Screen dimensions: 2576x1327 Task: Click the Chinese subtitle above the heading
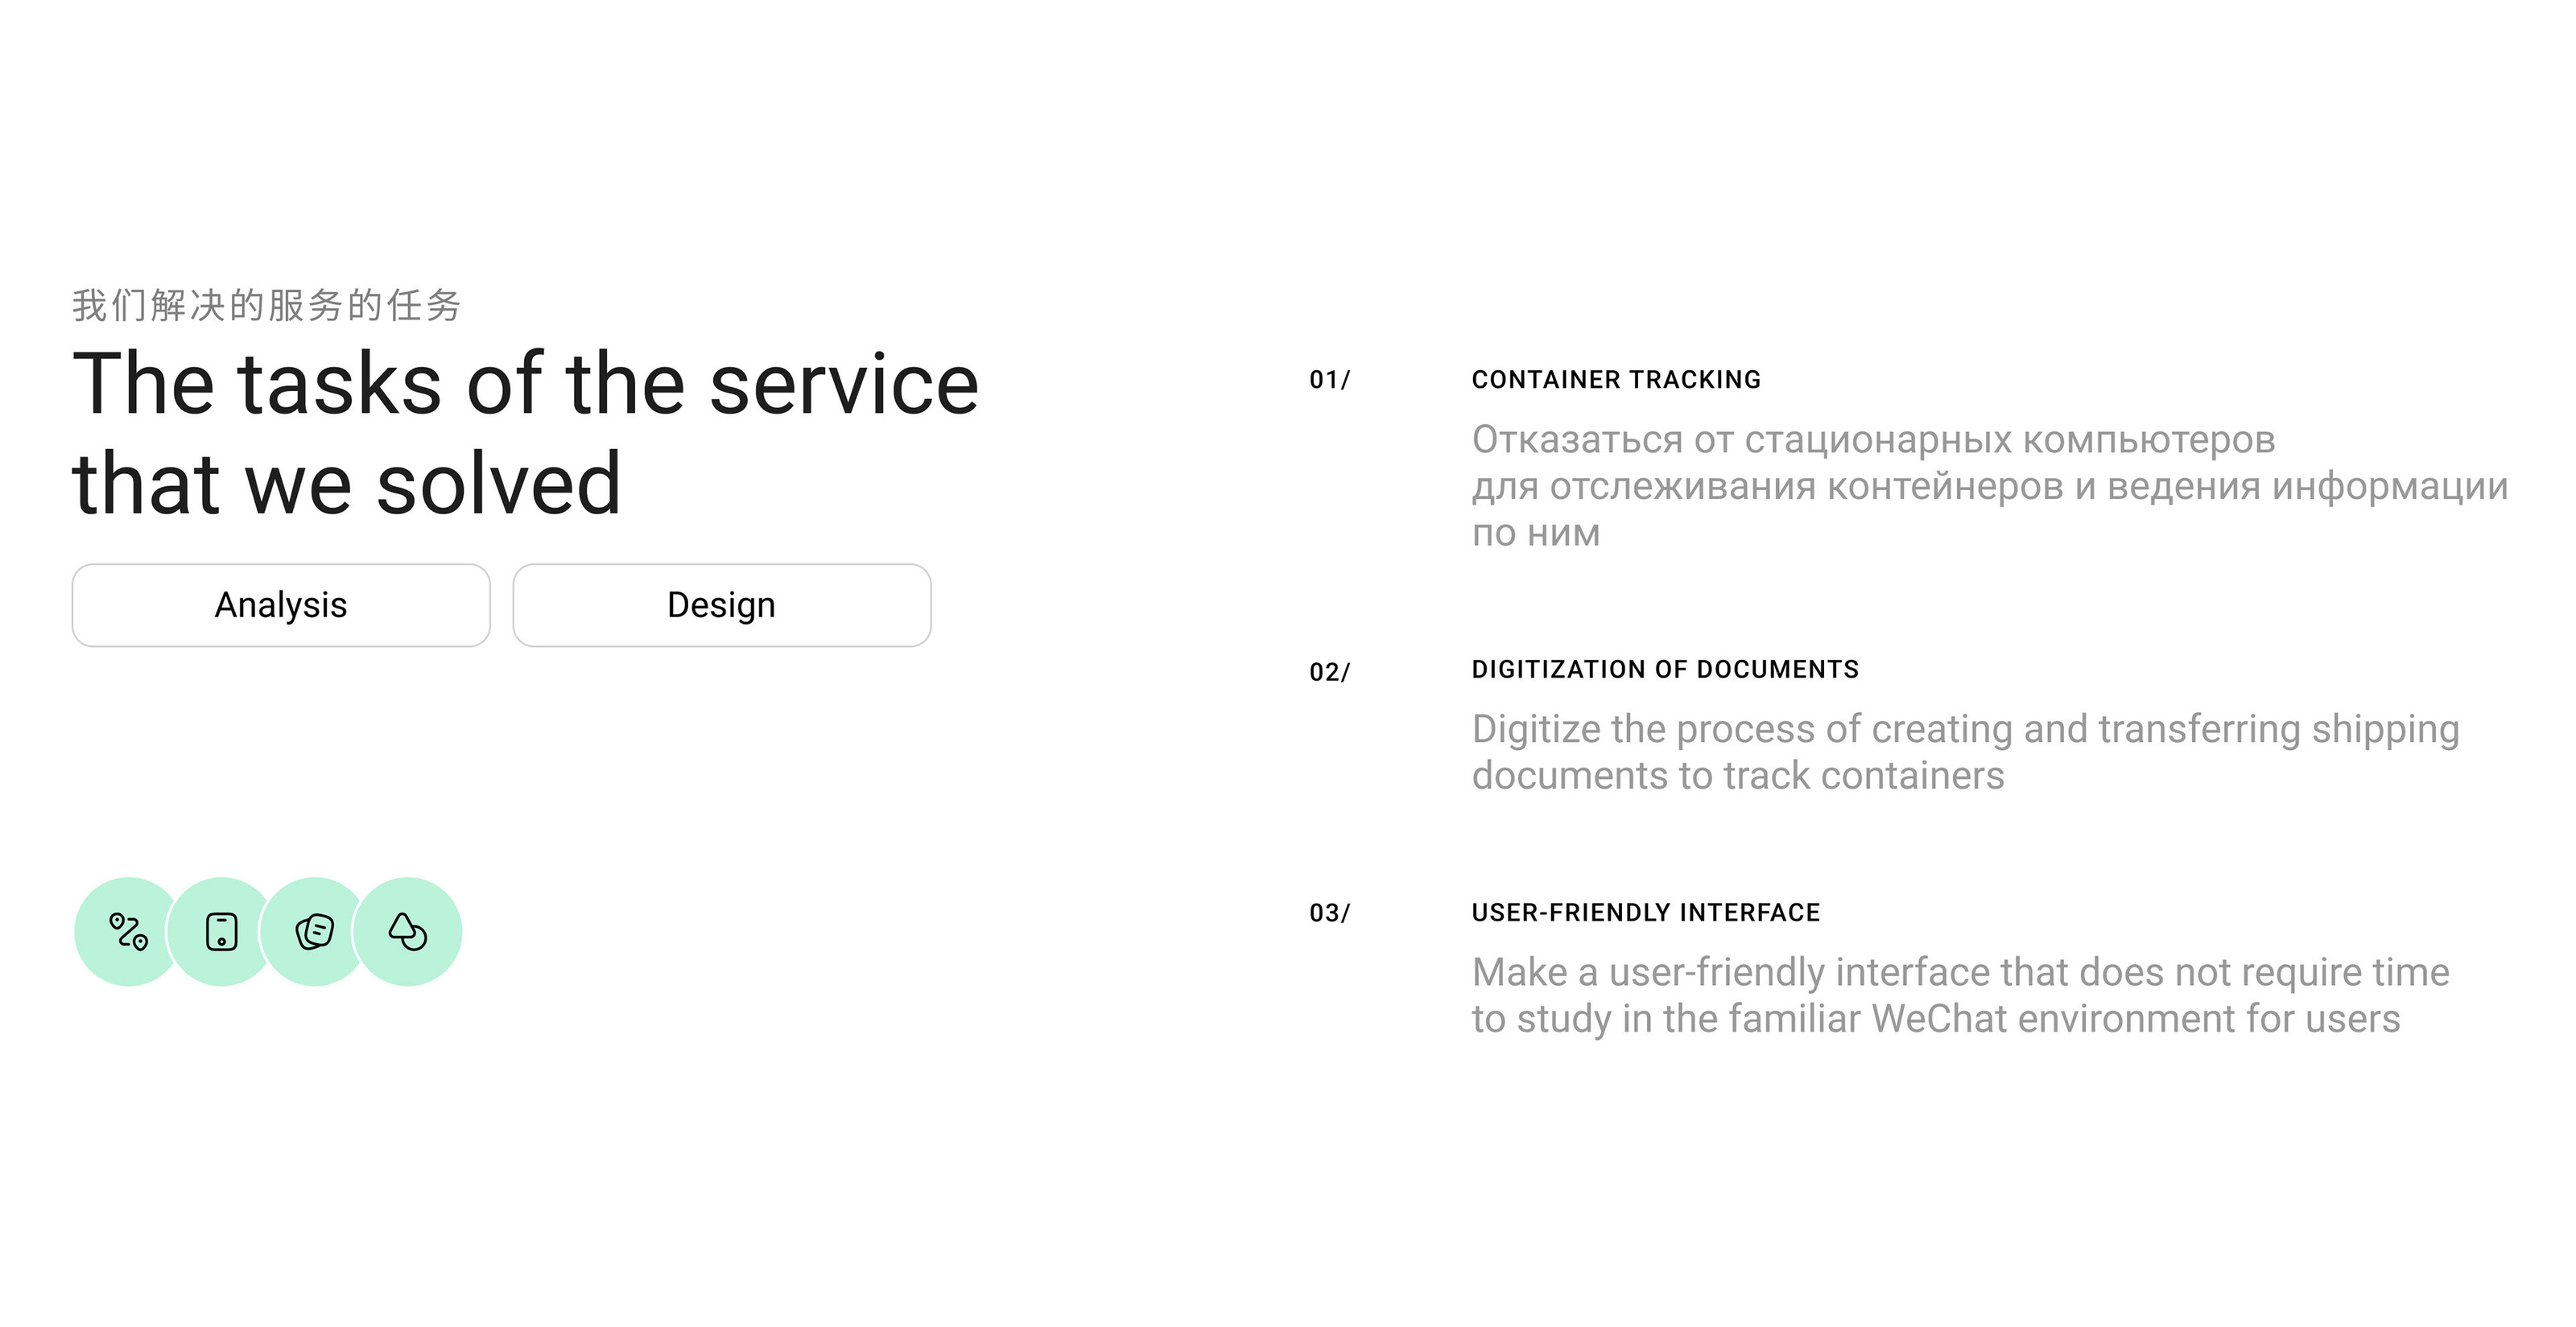tap(266, 305)
